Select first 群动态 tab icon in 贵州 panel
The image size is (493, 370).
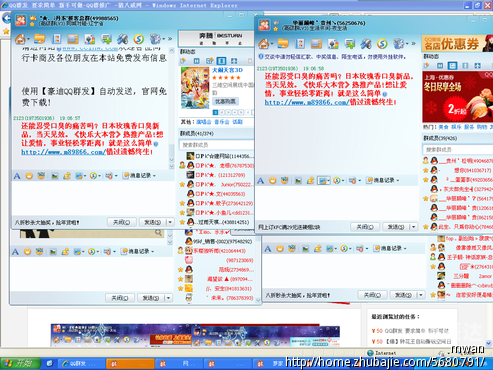coord(427,65)
